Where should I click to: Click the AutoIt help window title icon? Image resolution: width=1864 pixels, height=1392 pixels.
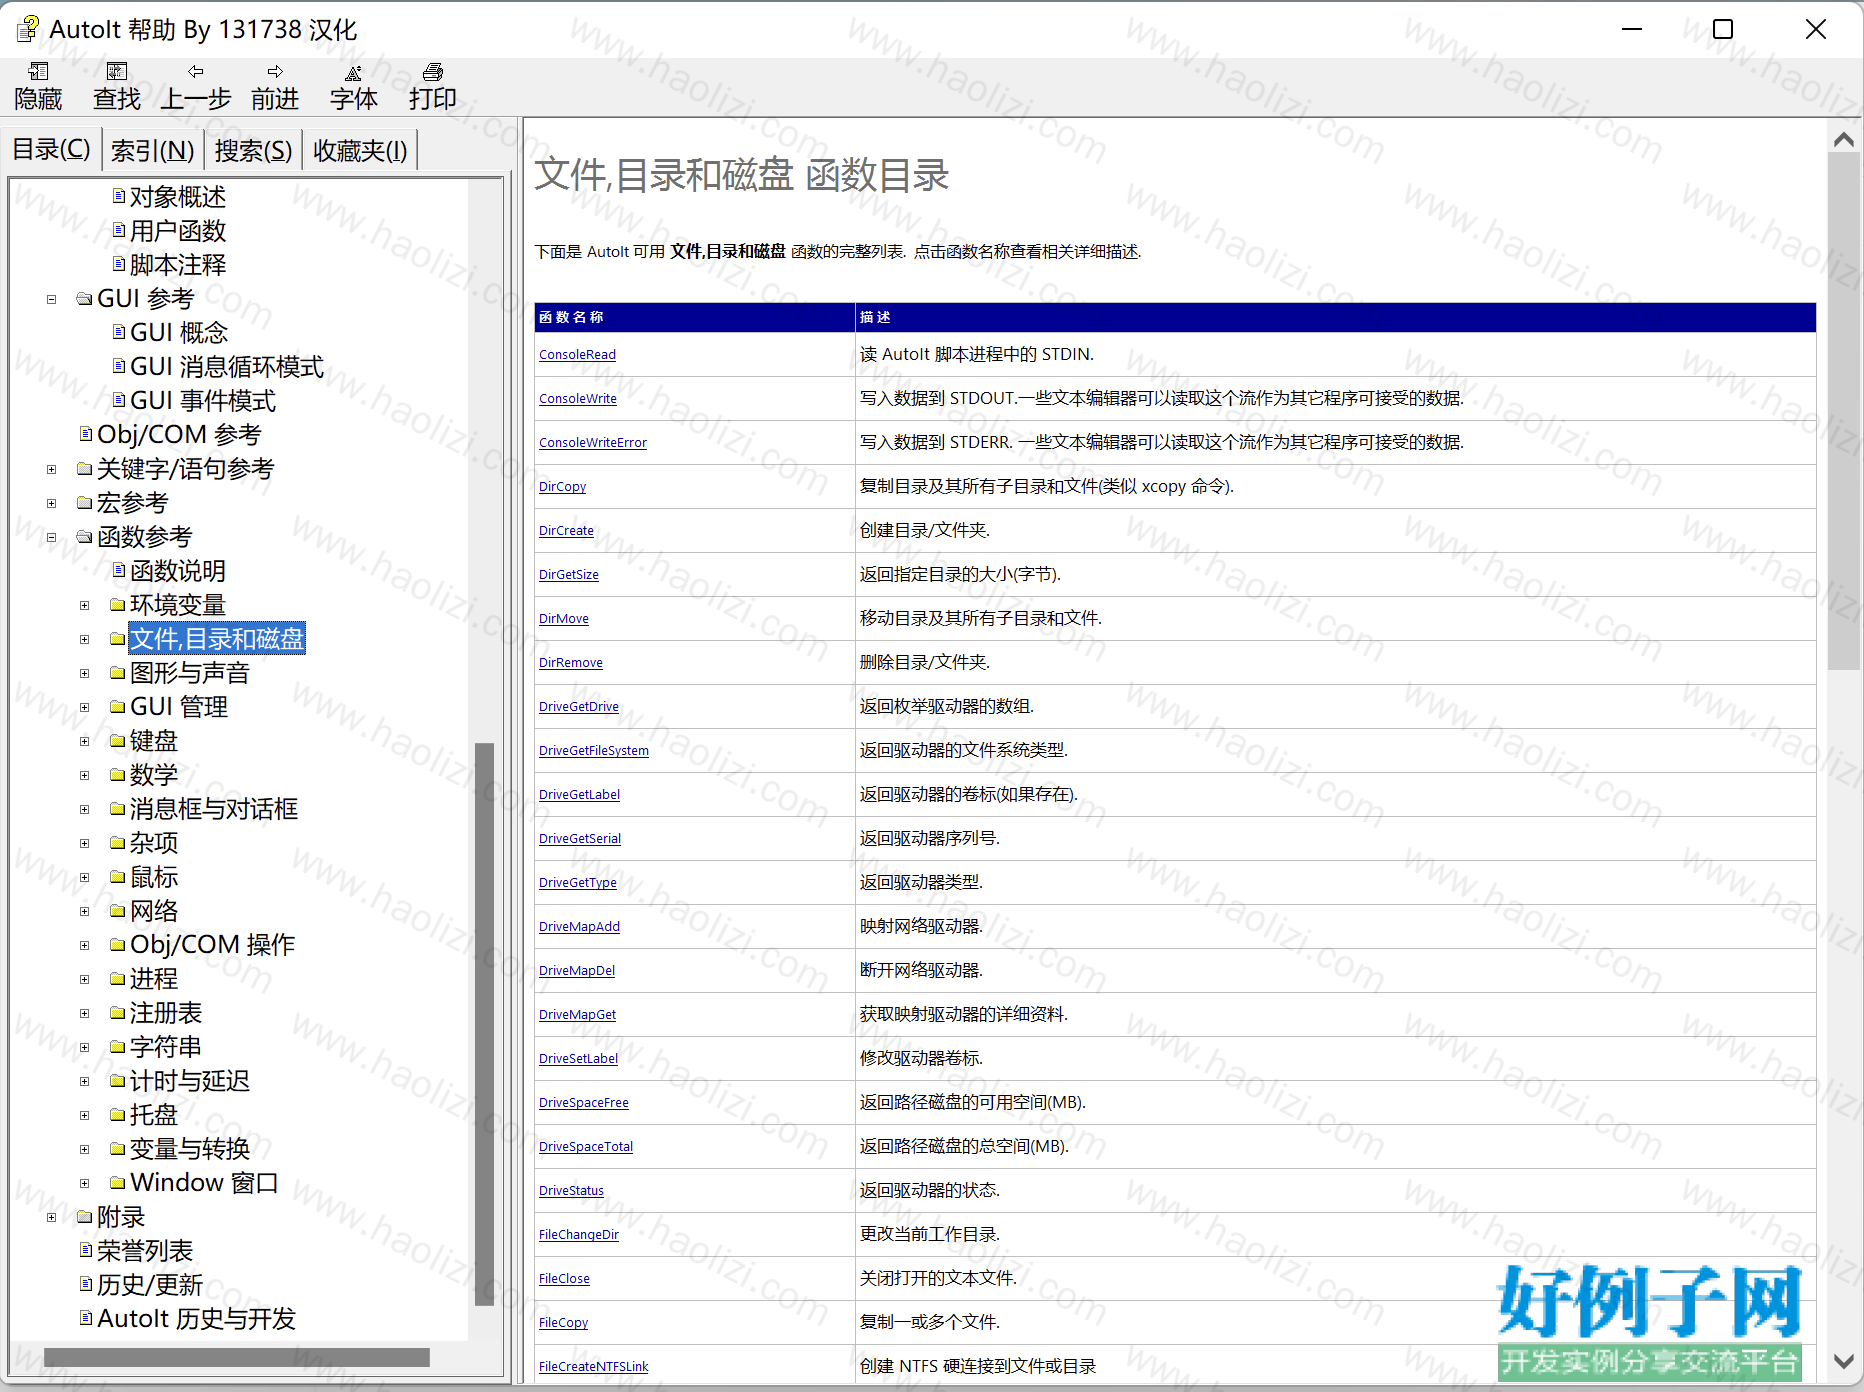point(28,29)
